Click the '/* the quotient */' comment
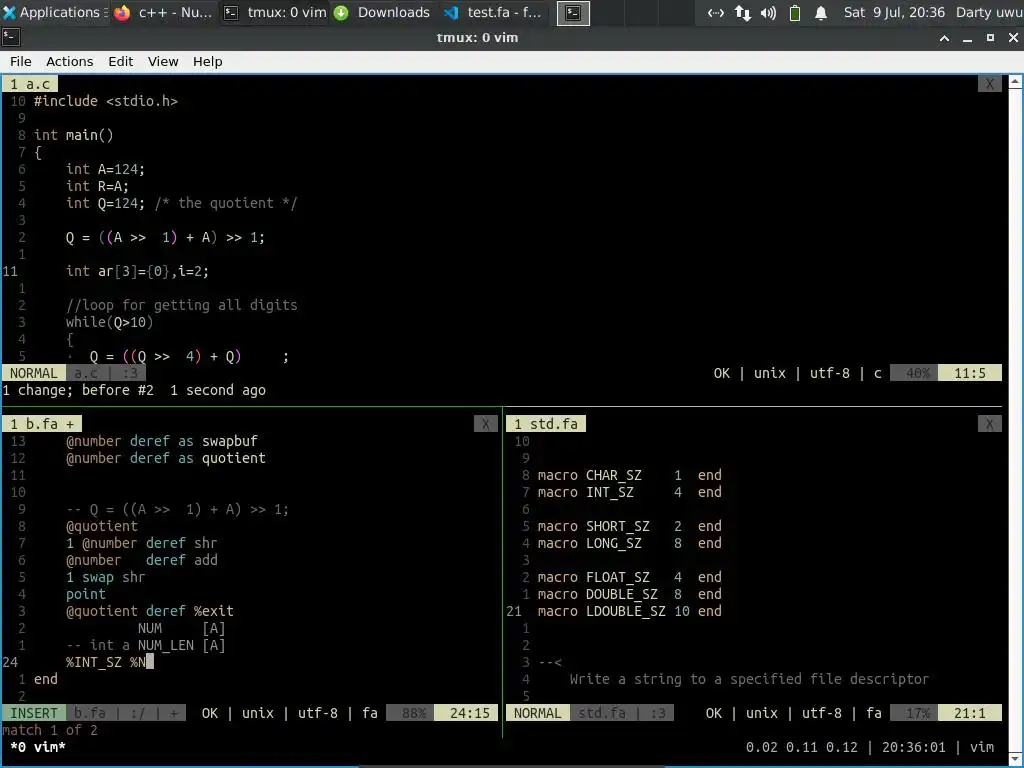 (226, 203)
